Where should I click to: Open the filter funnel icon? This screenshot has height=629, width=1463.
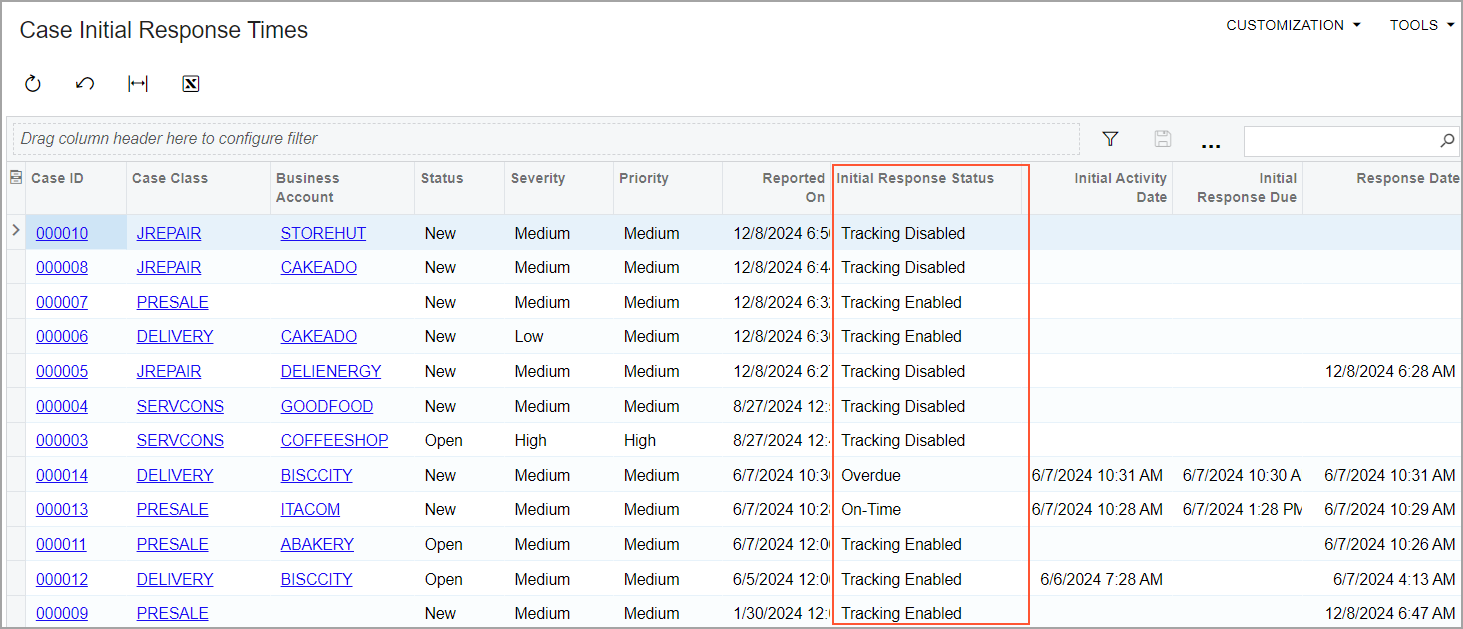[x=1110, y=140]
